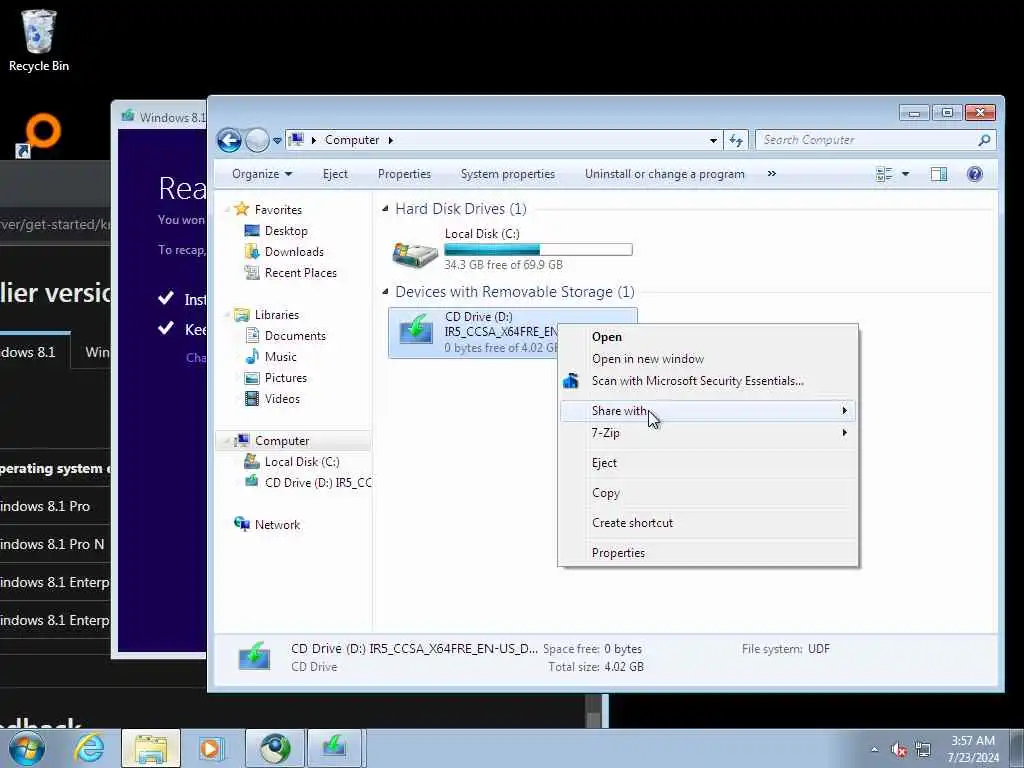Expand the arrow after Computer breadcrumb

coord(391,140)
